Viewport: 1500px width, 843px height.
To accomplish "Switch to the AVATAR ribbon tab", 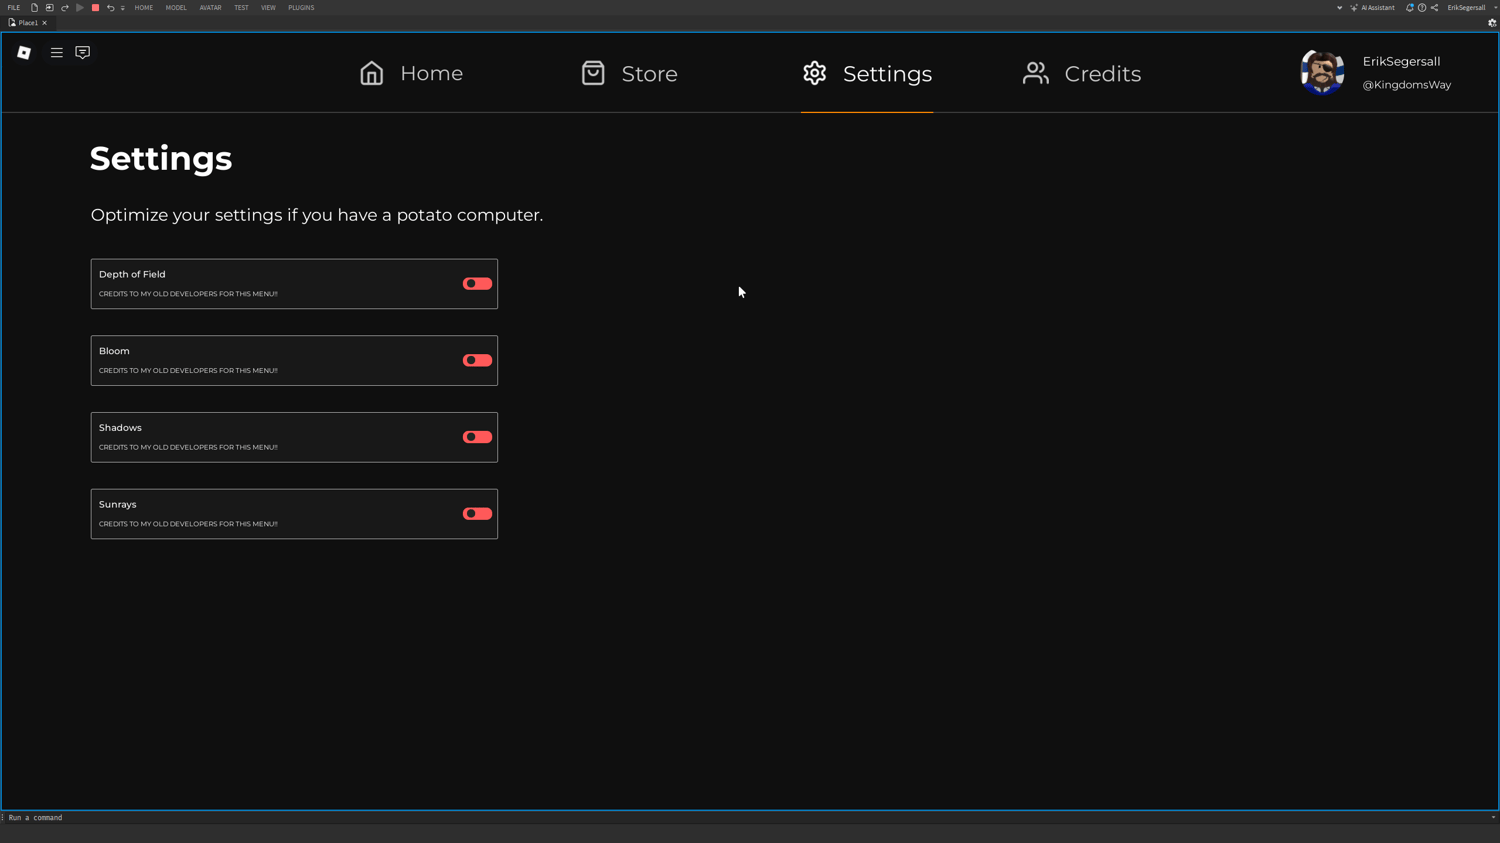I will tap(210, 8).
